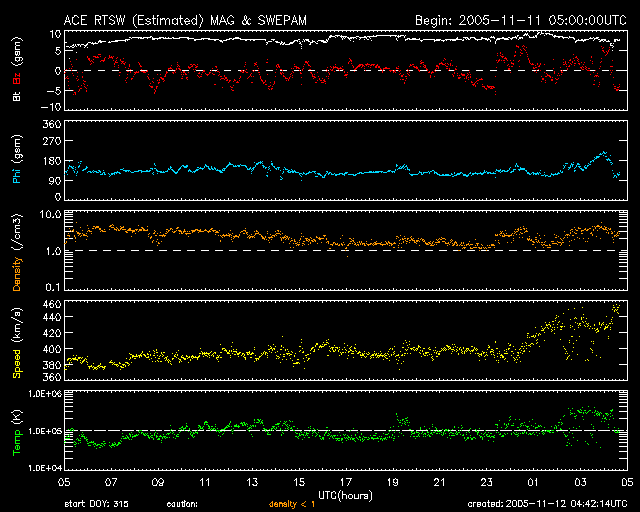Viewport: 640px width, 512px height.
Task: Click the 13 hour tick on time axis
Action: coord(251,481)
